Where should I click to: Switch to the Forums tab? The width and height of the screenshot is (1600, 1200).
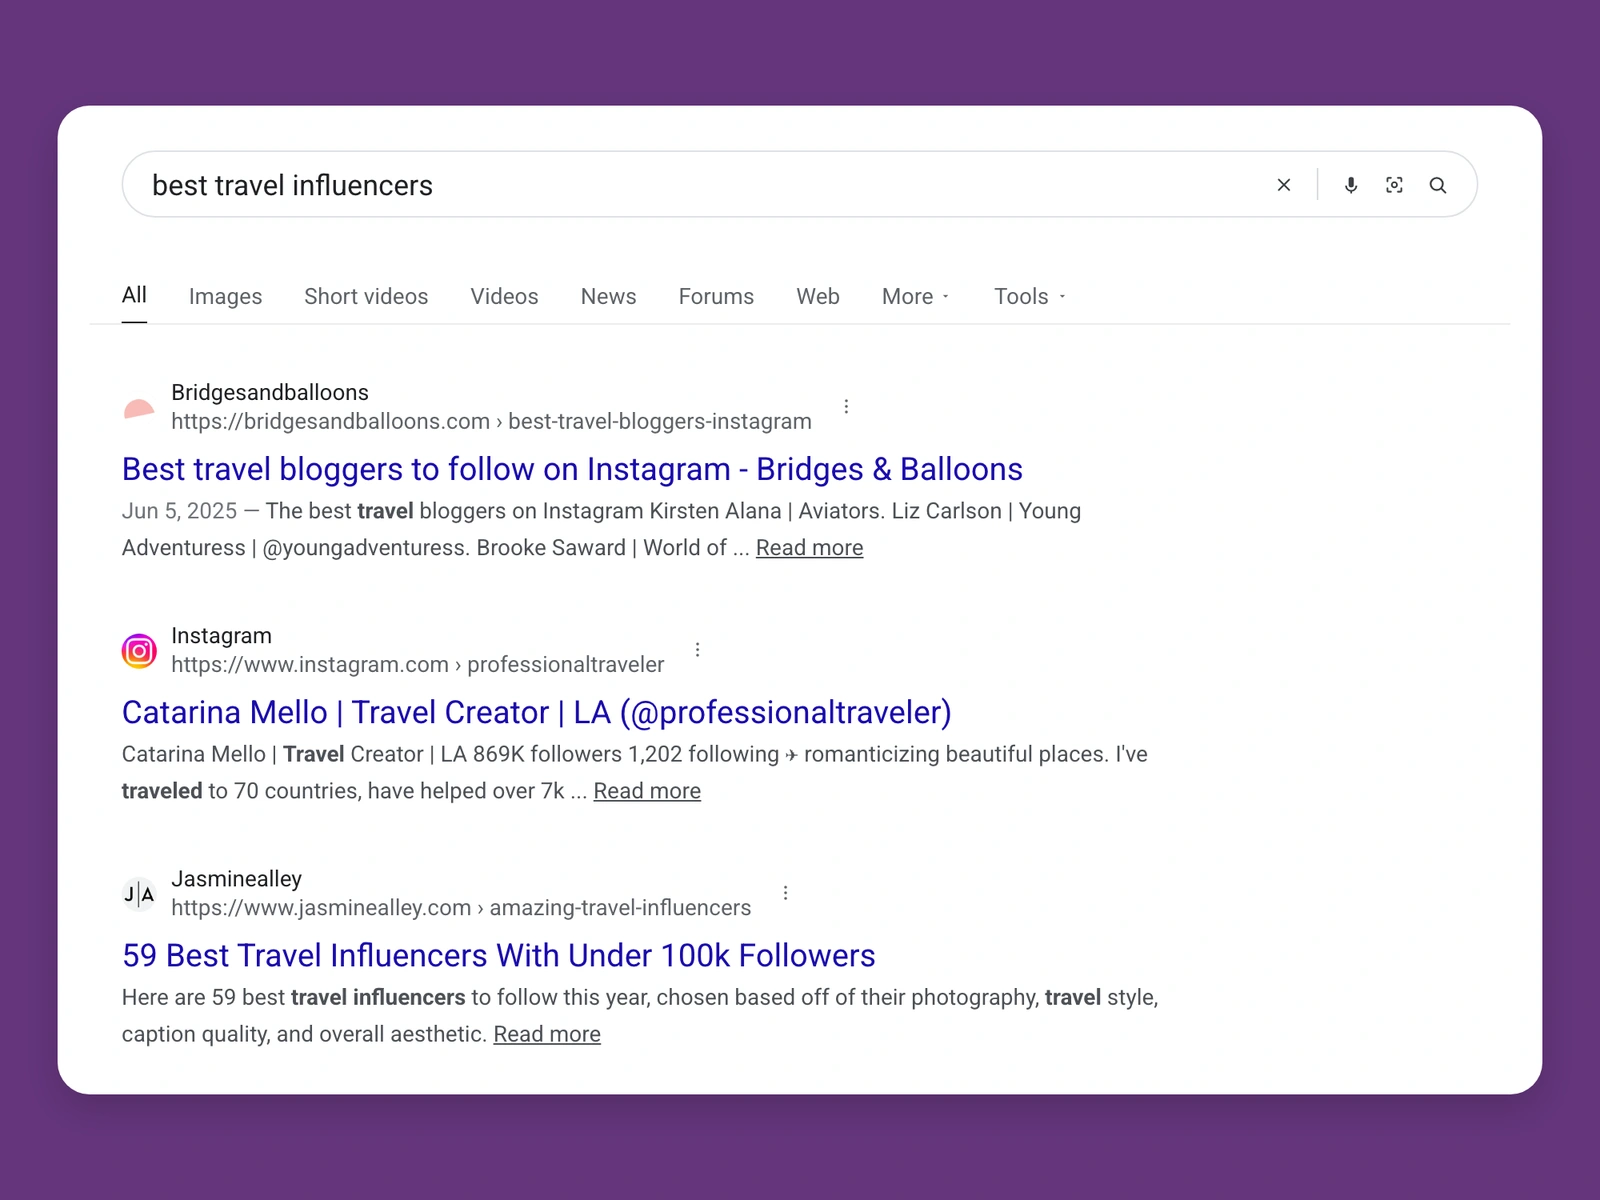716,296
